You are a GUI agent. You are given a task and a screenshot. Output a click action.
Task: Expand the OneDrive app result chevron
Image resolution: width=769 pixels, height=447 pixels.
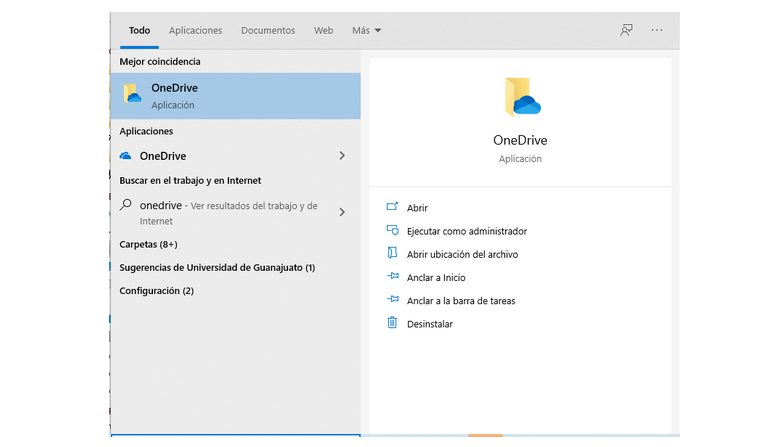pos(342,156)
